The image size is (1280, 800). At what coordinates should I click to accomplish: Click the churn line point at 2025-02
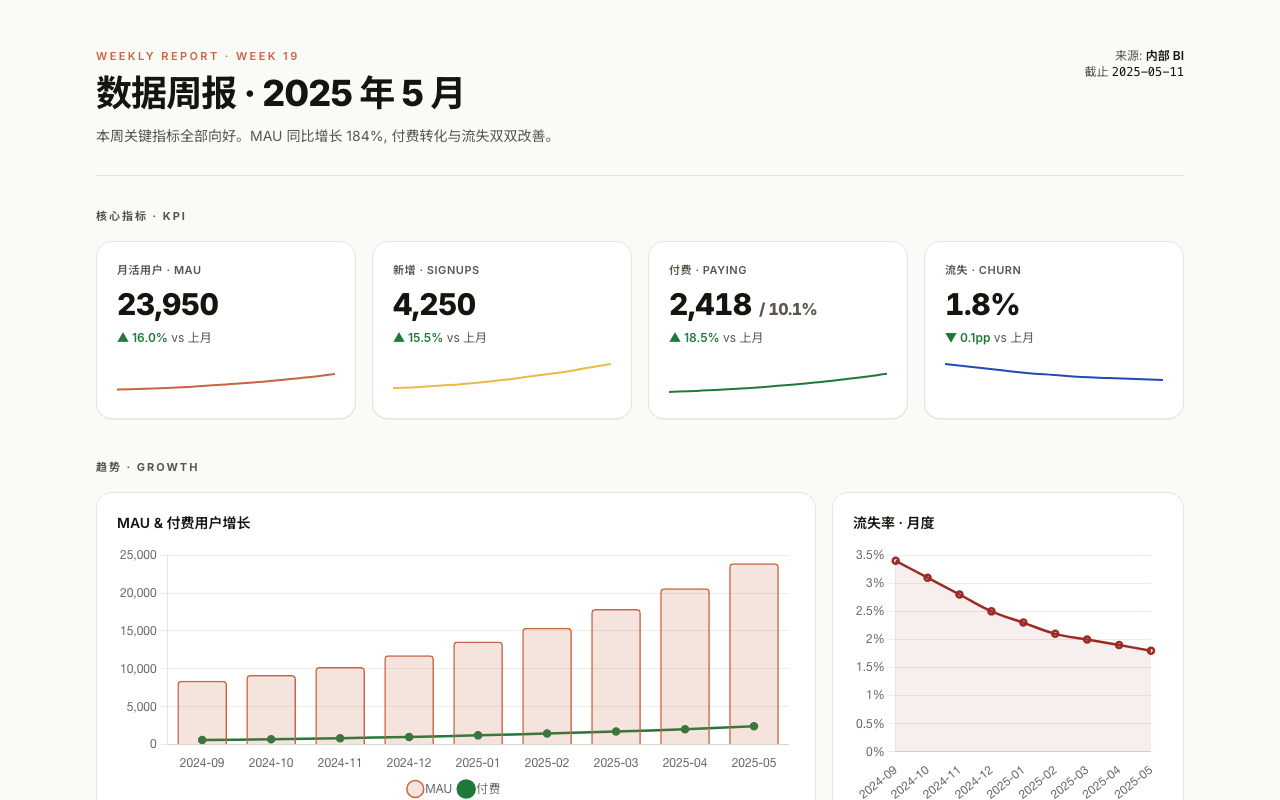(1055, 634)
